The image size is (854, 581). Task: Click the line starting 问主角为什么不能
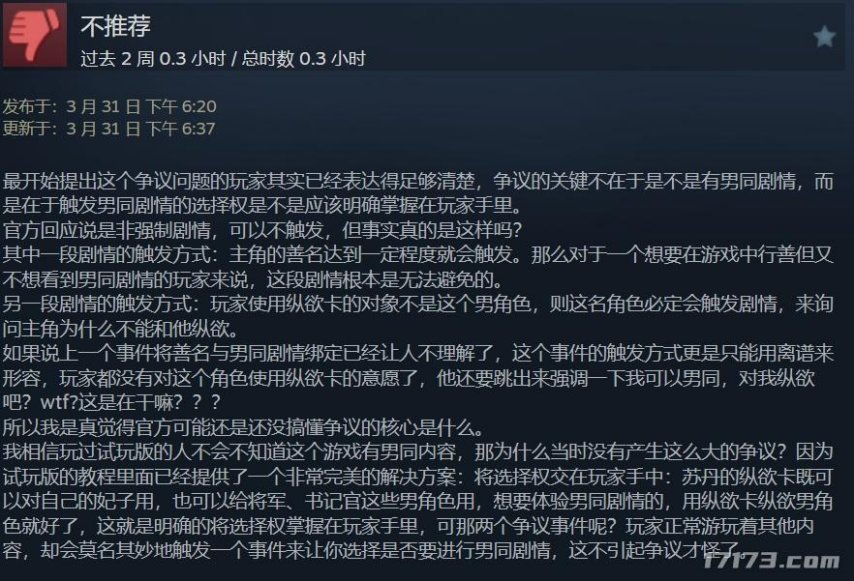pyautogui.click(x=121, y=329)
